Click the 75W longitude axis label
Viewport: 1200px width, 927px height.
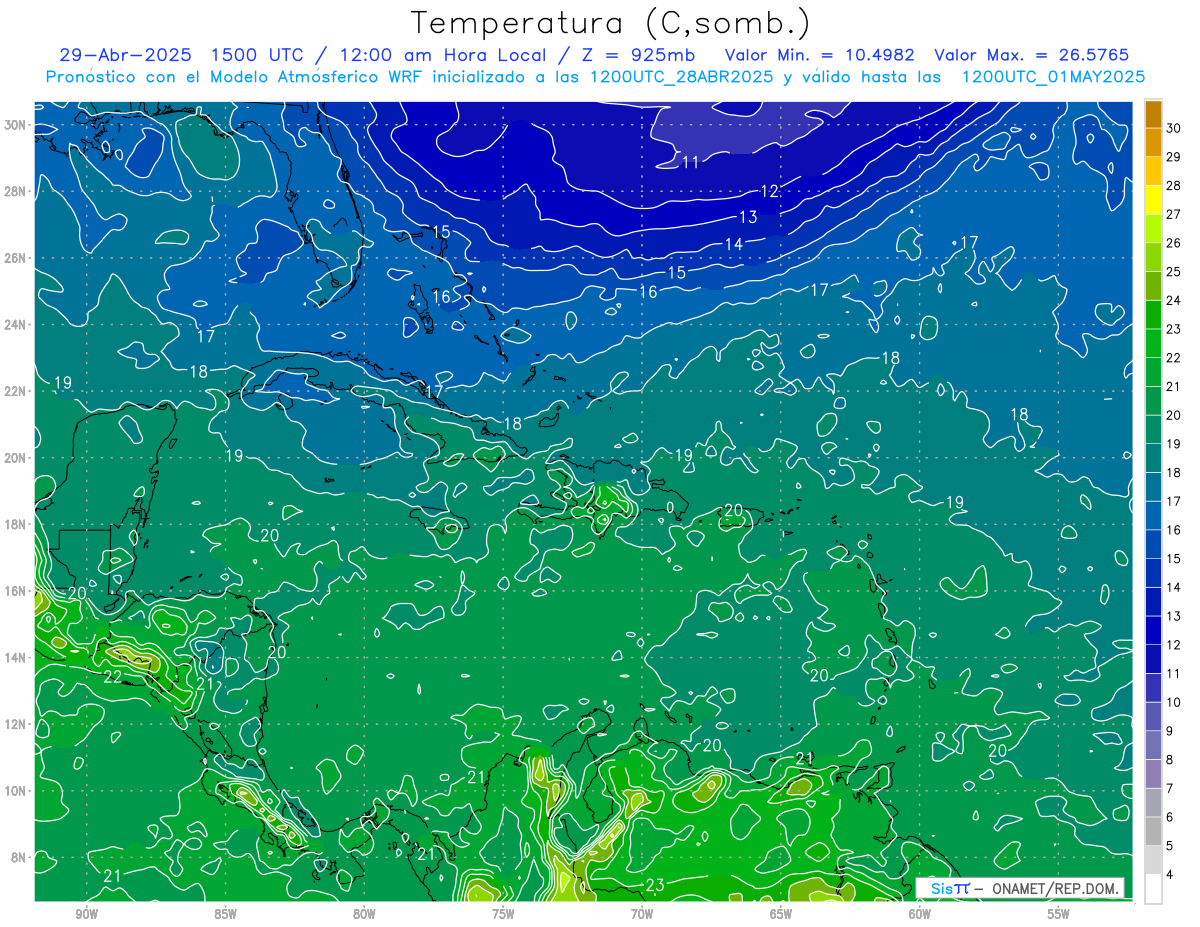pos(503,914)
